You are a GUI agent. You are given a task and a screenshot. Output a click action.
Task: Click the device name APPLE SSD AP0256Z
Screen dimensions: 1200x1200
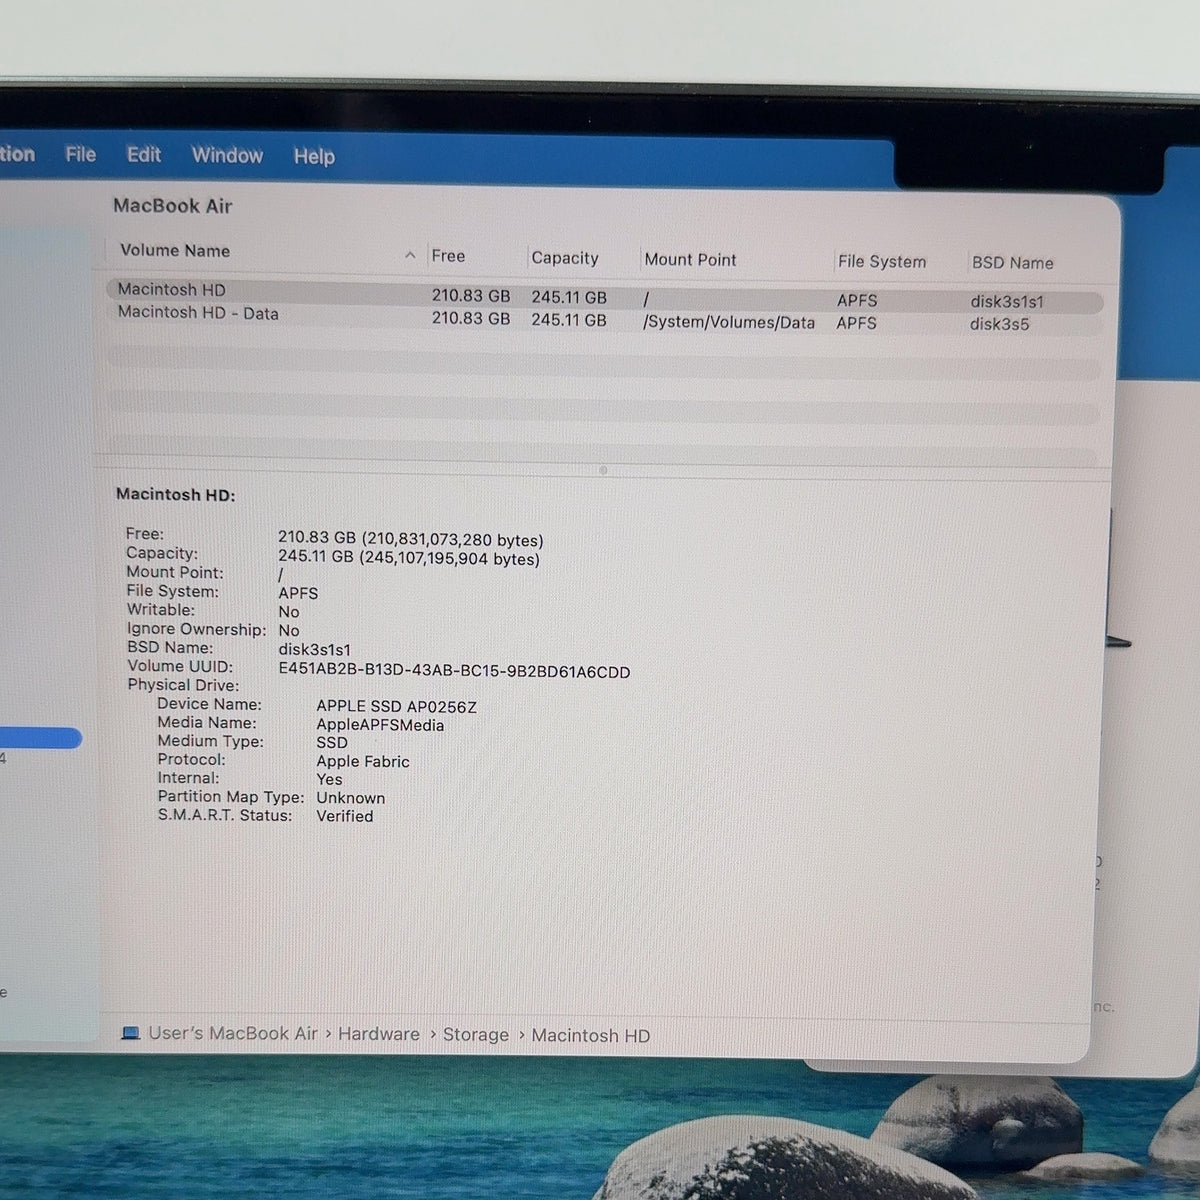click(x=397, y=707)
